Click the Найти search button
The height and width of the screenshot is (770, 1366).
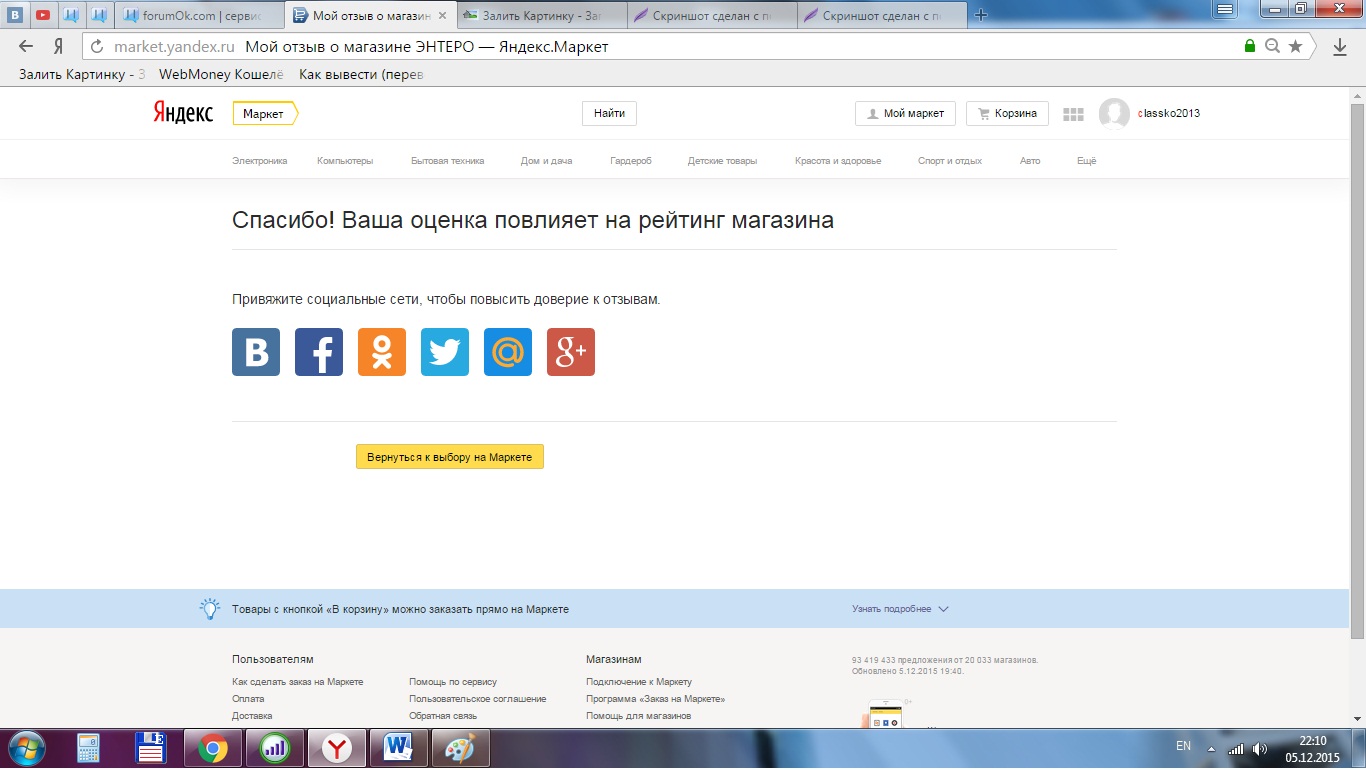[x=609, y=114]
